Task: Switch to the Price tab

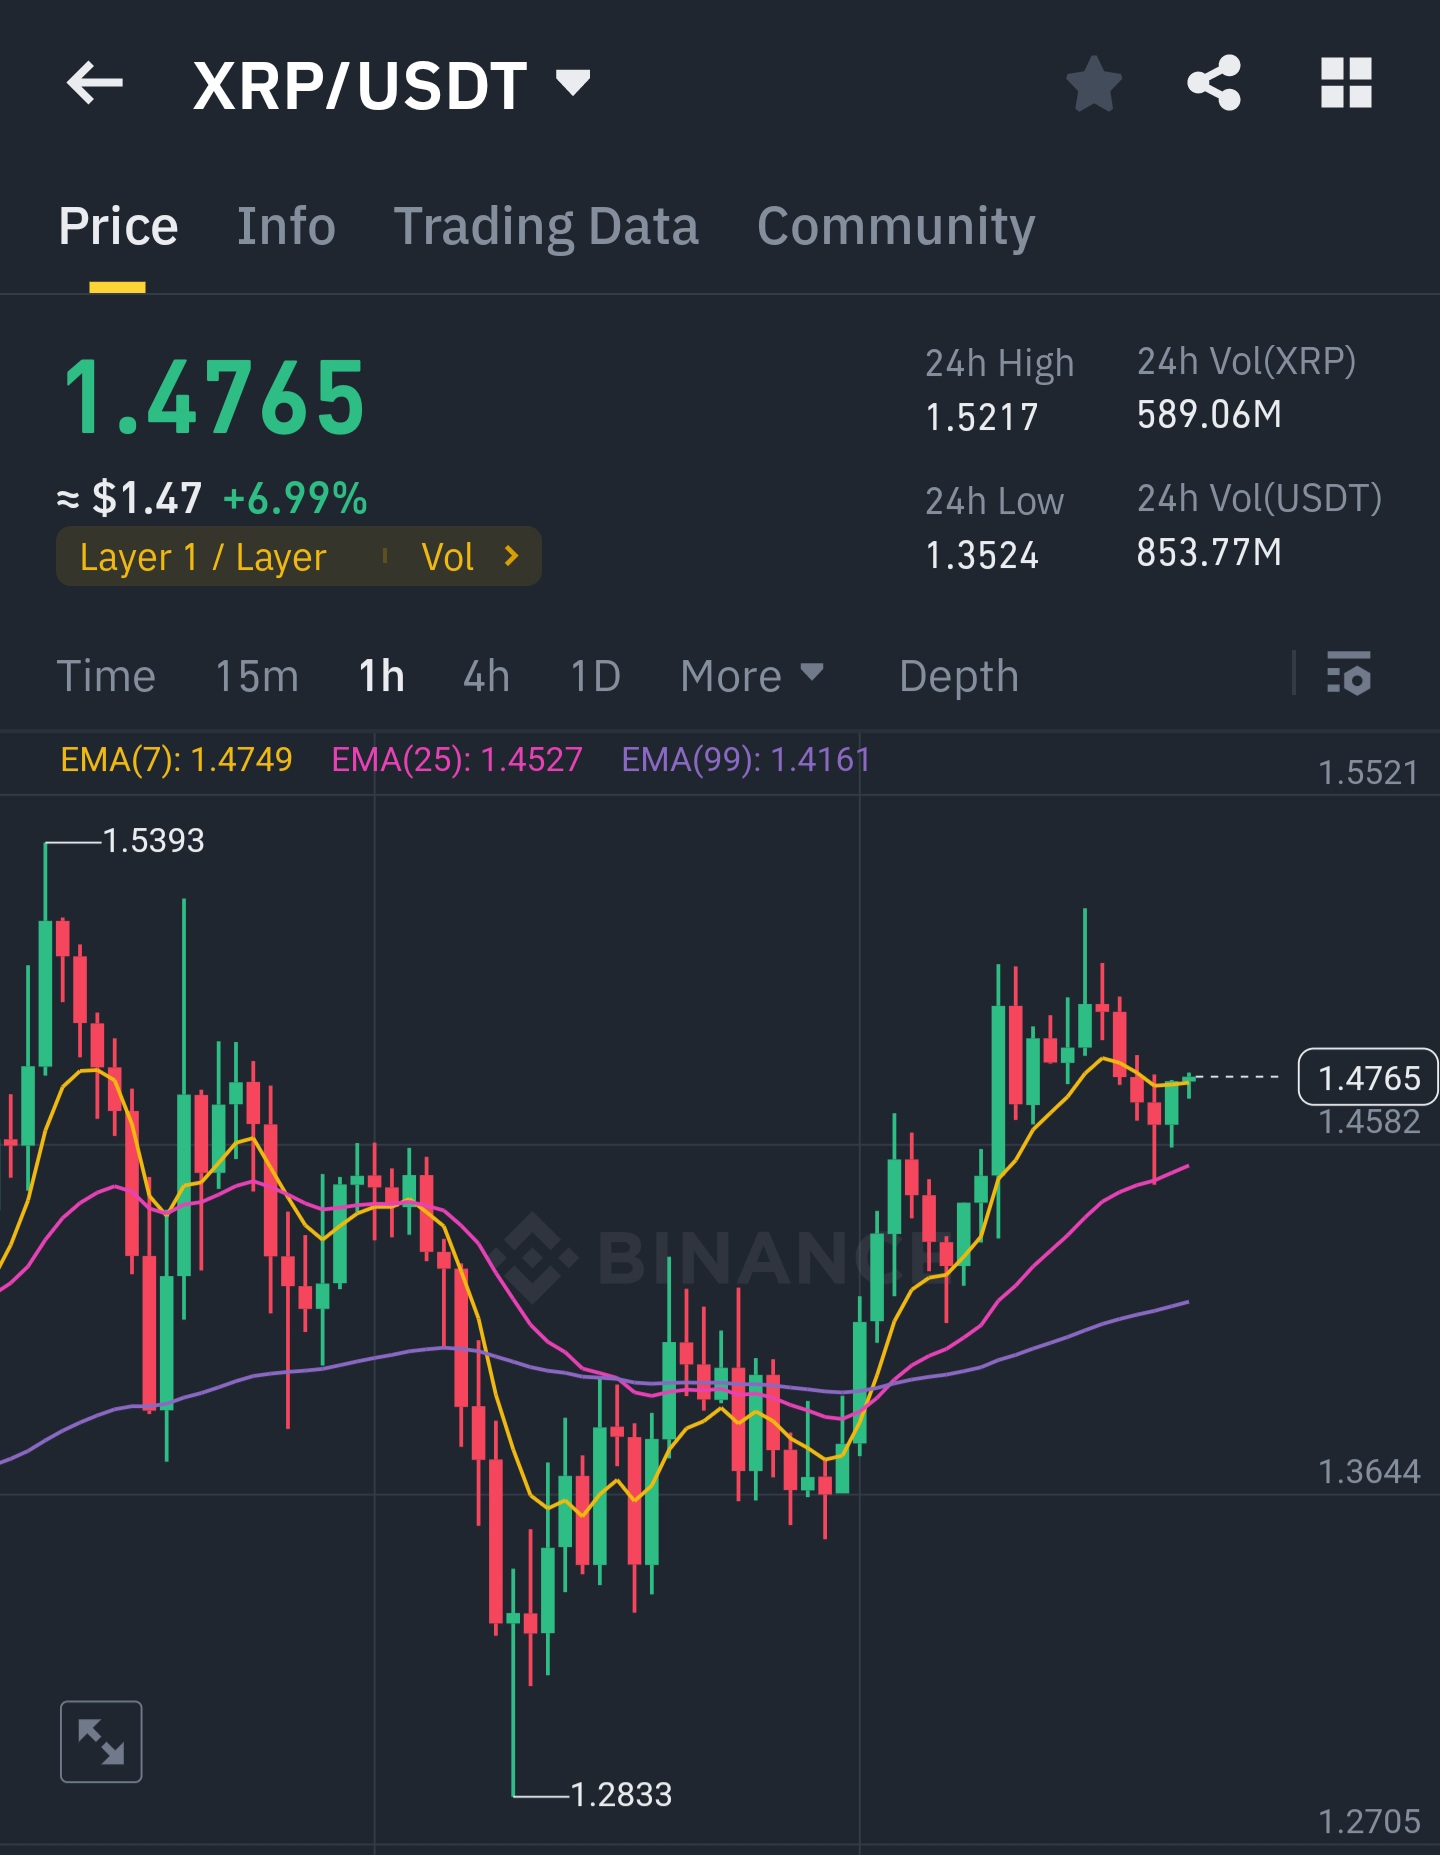Action: [x=118, y=226]
